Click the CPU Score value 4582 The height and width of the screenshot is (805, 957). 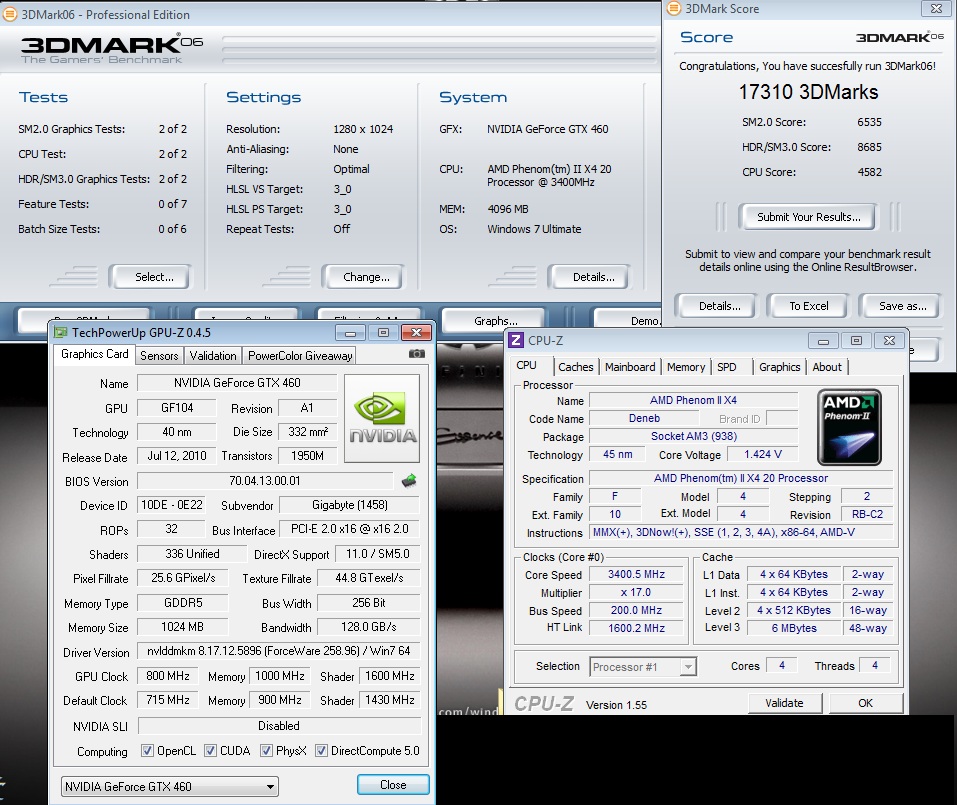tap(870, 172)
